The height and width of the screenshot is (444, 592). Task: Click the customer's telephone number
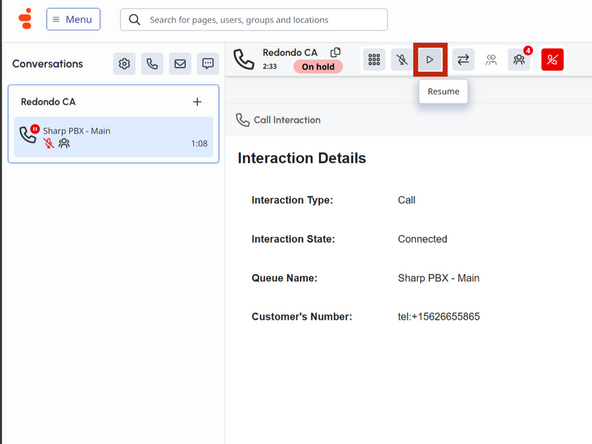tap(439, 316)
